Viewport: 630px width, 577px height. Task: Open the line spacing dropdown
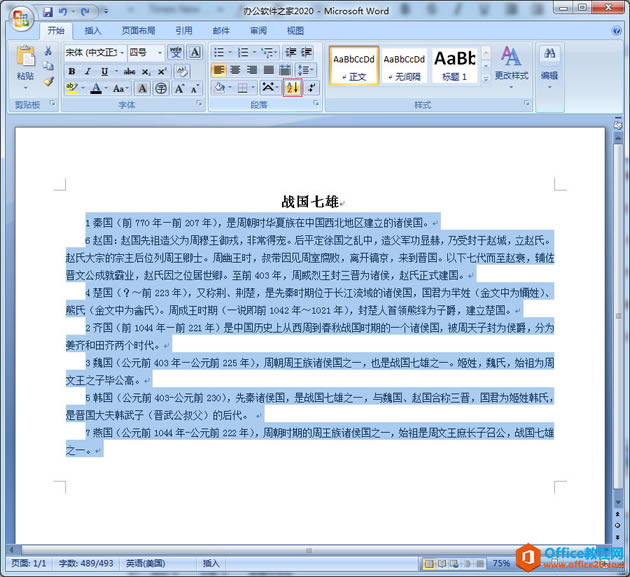(307, 70)
